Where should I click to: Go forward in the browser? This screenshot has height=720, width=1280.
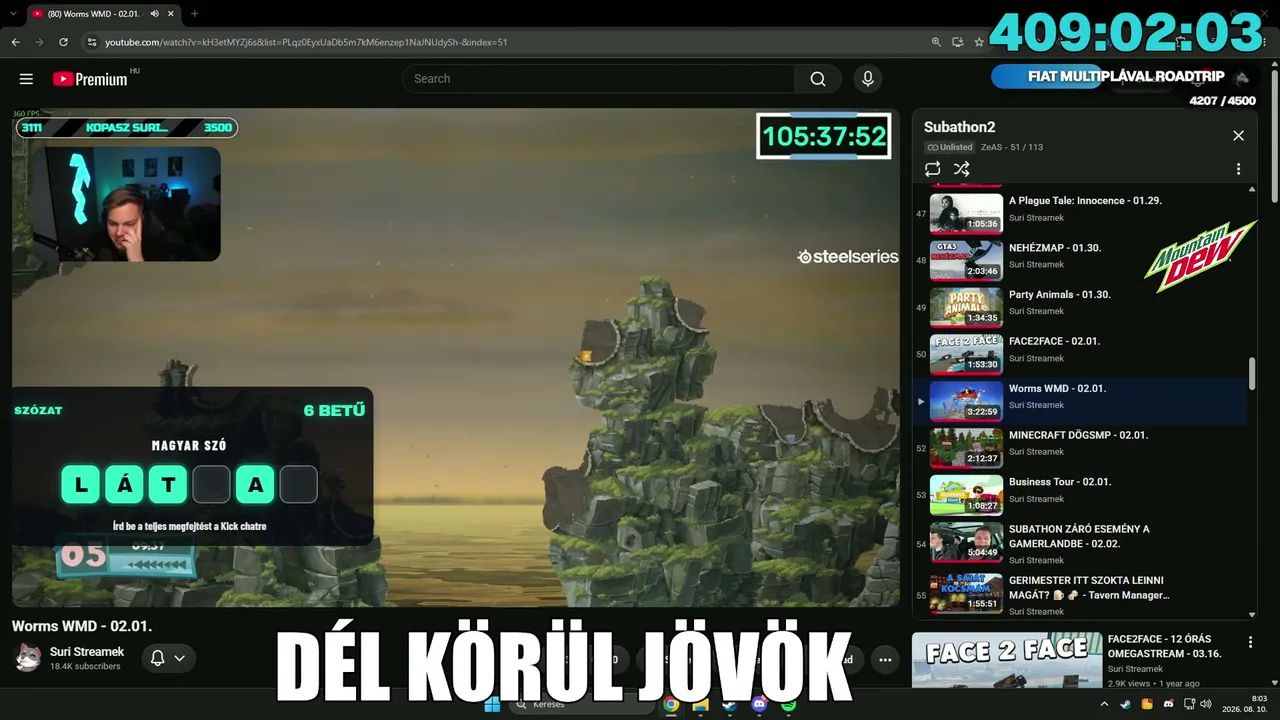39,42
